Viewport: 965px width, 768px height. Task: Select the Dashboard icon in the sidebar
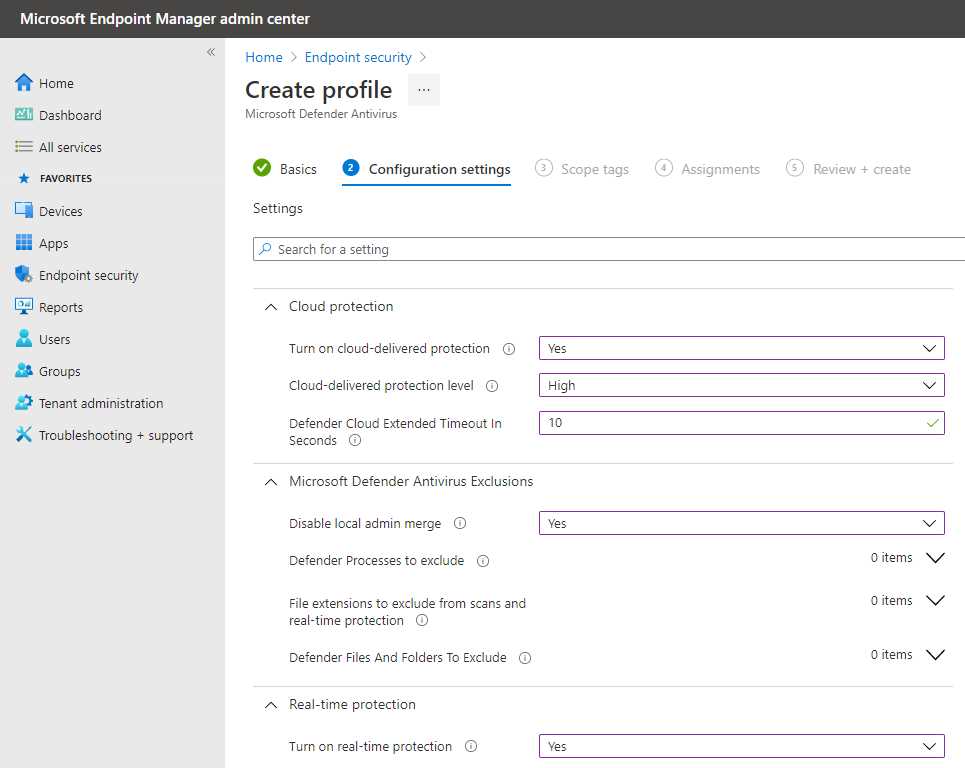[x=22, y=115]
